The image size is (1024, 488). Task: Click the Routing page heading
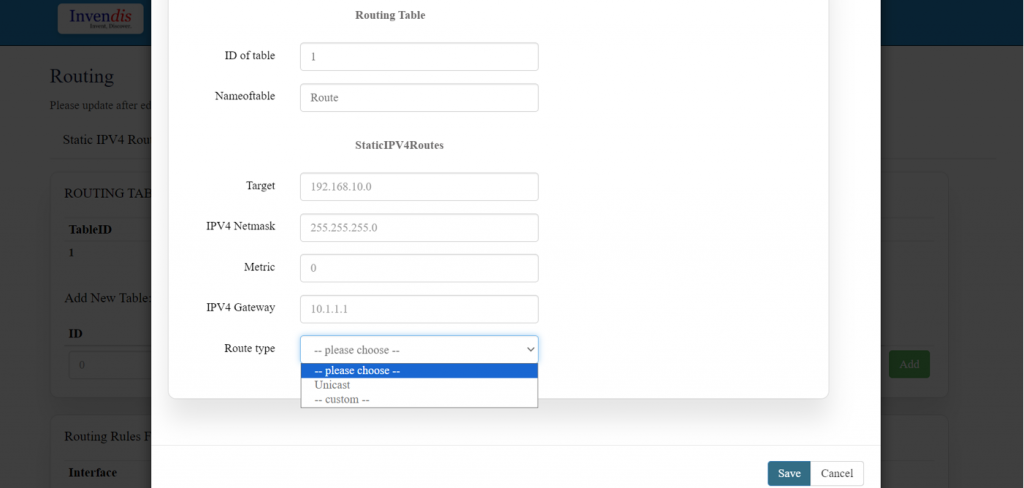(82, 76)
